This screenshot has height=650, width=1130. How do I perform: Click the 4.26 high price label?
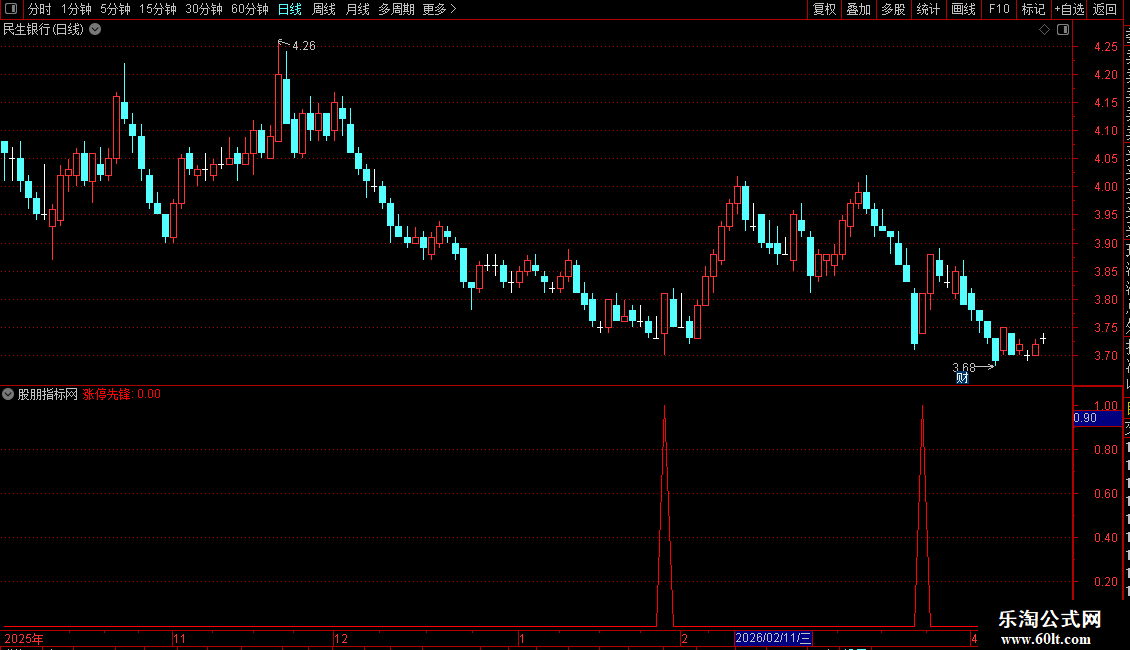coord(303,46)
